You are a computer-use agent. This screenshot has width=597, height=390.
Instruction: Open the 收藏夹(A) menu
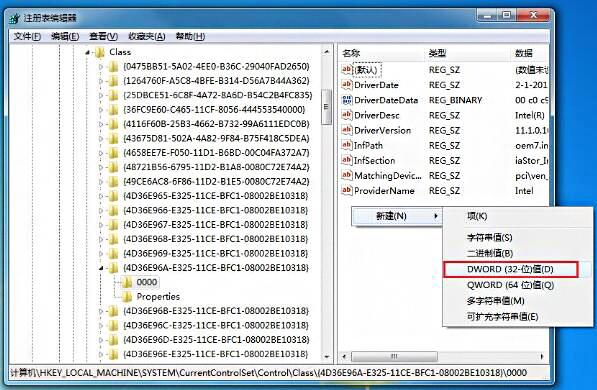coord(147,37)
